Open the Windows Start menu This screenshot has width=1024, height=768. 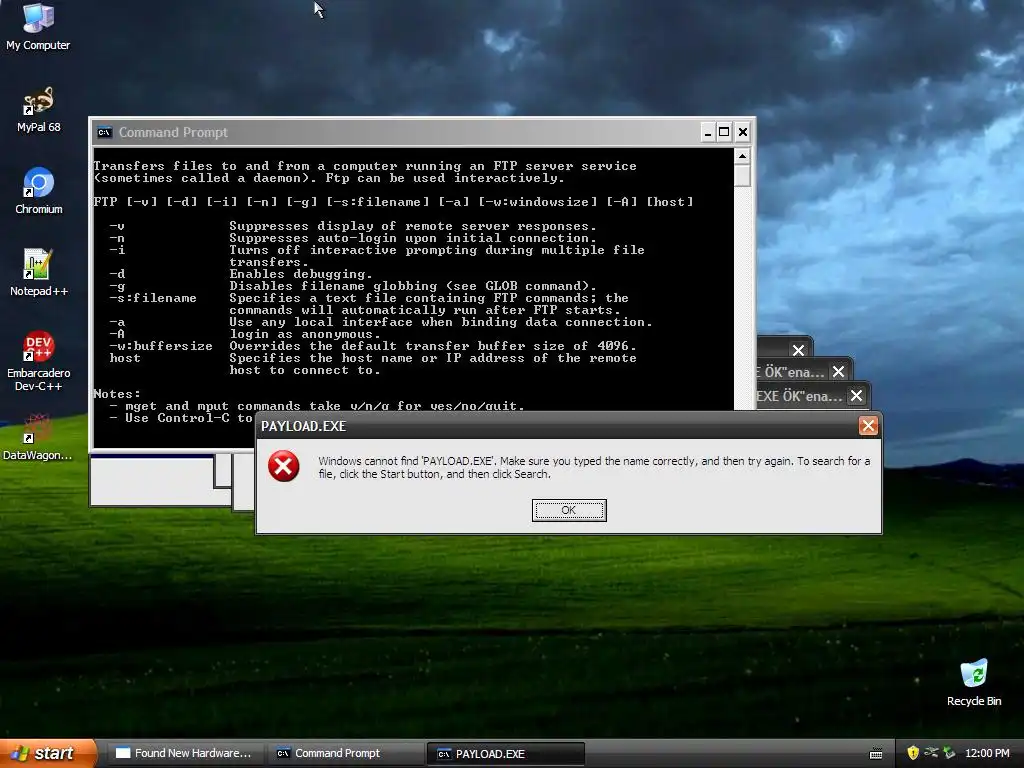[47, 753]
